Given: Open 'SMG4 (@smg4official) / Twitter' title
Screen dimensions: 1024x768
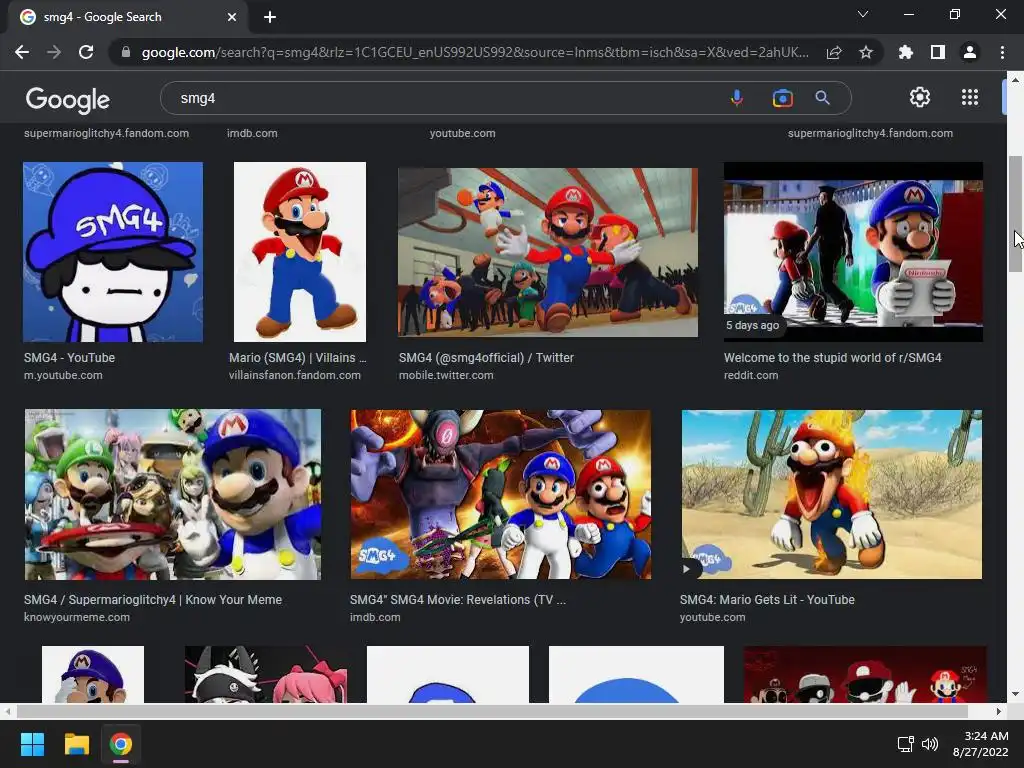Looking at the screenshot, I should click(487, 358).
